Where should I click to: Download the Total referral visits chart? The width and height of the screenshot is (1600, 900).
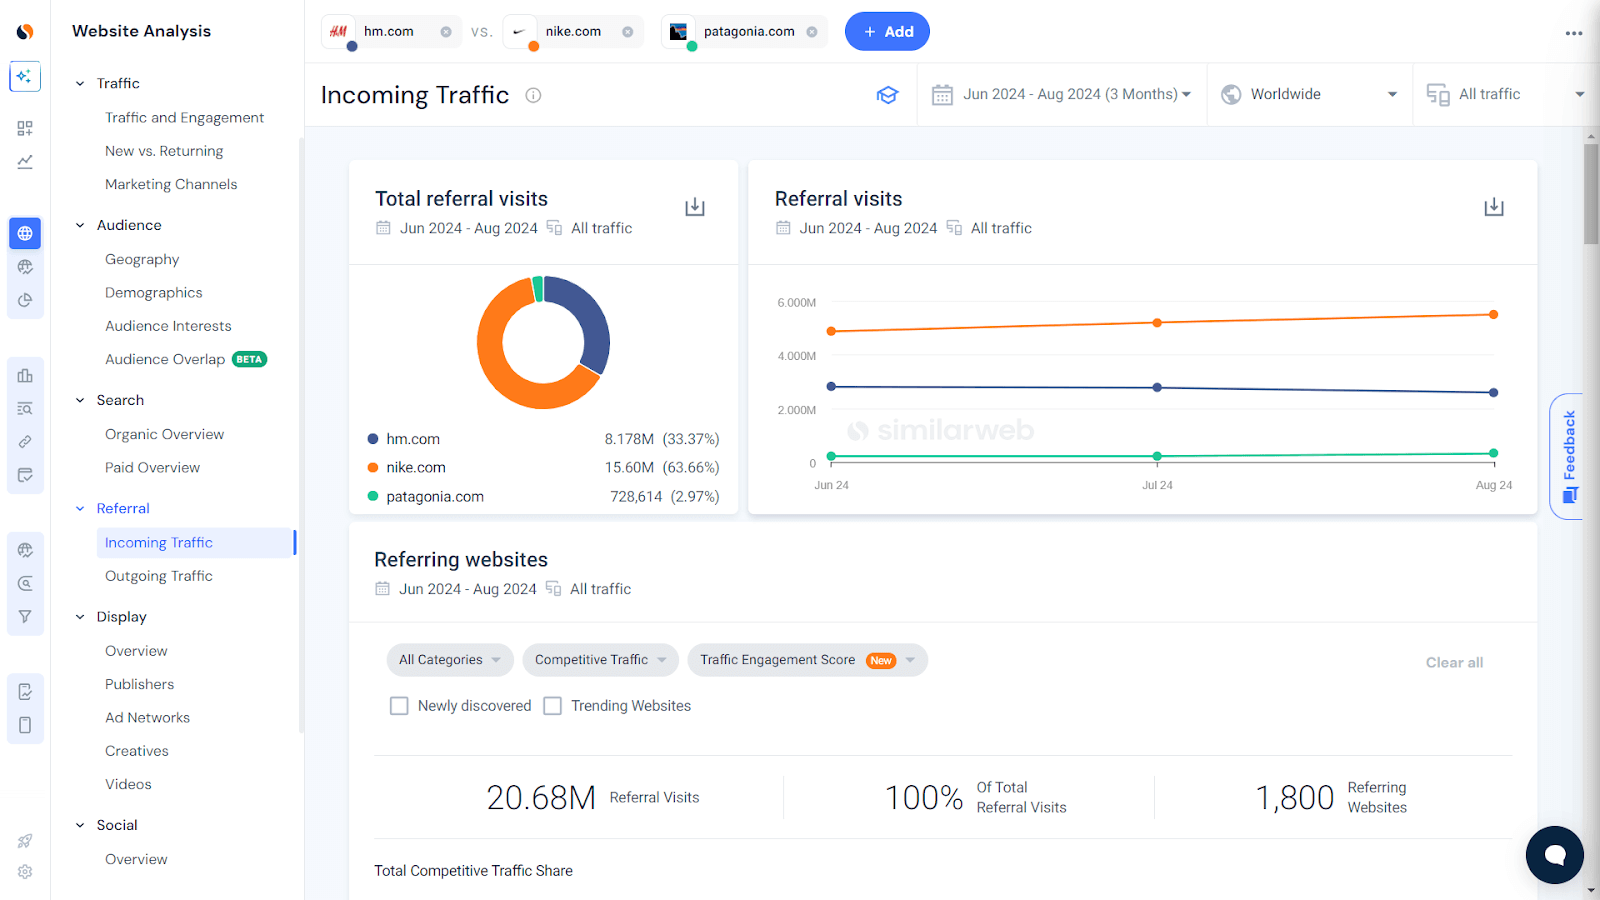[x=695, y=207]
